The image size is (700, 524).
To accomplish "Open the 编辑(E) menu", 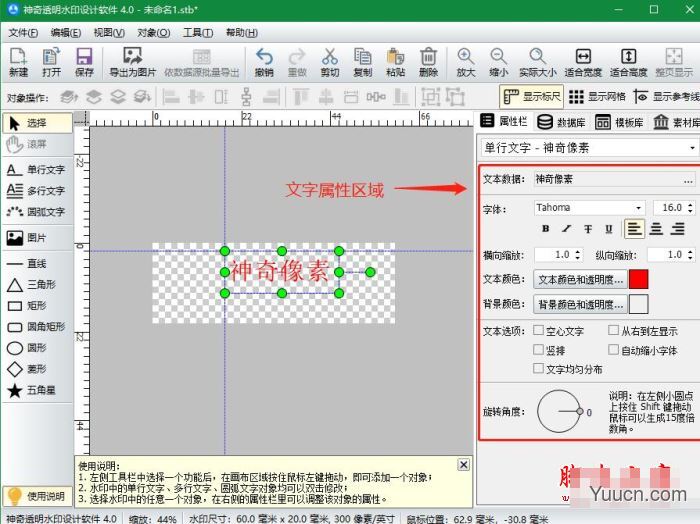I will point(66,33).
